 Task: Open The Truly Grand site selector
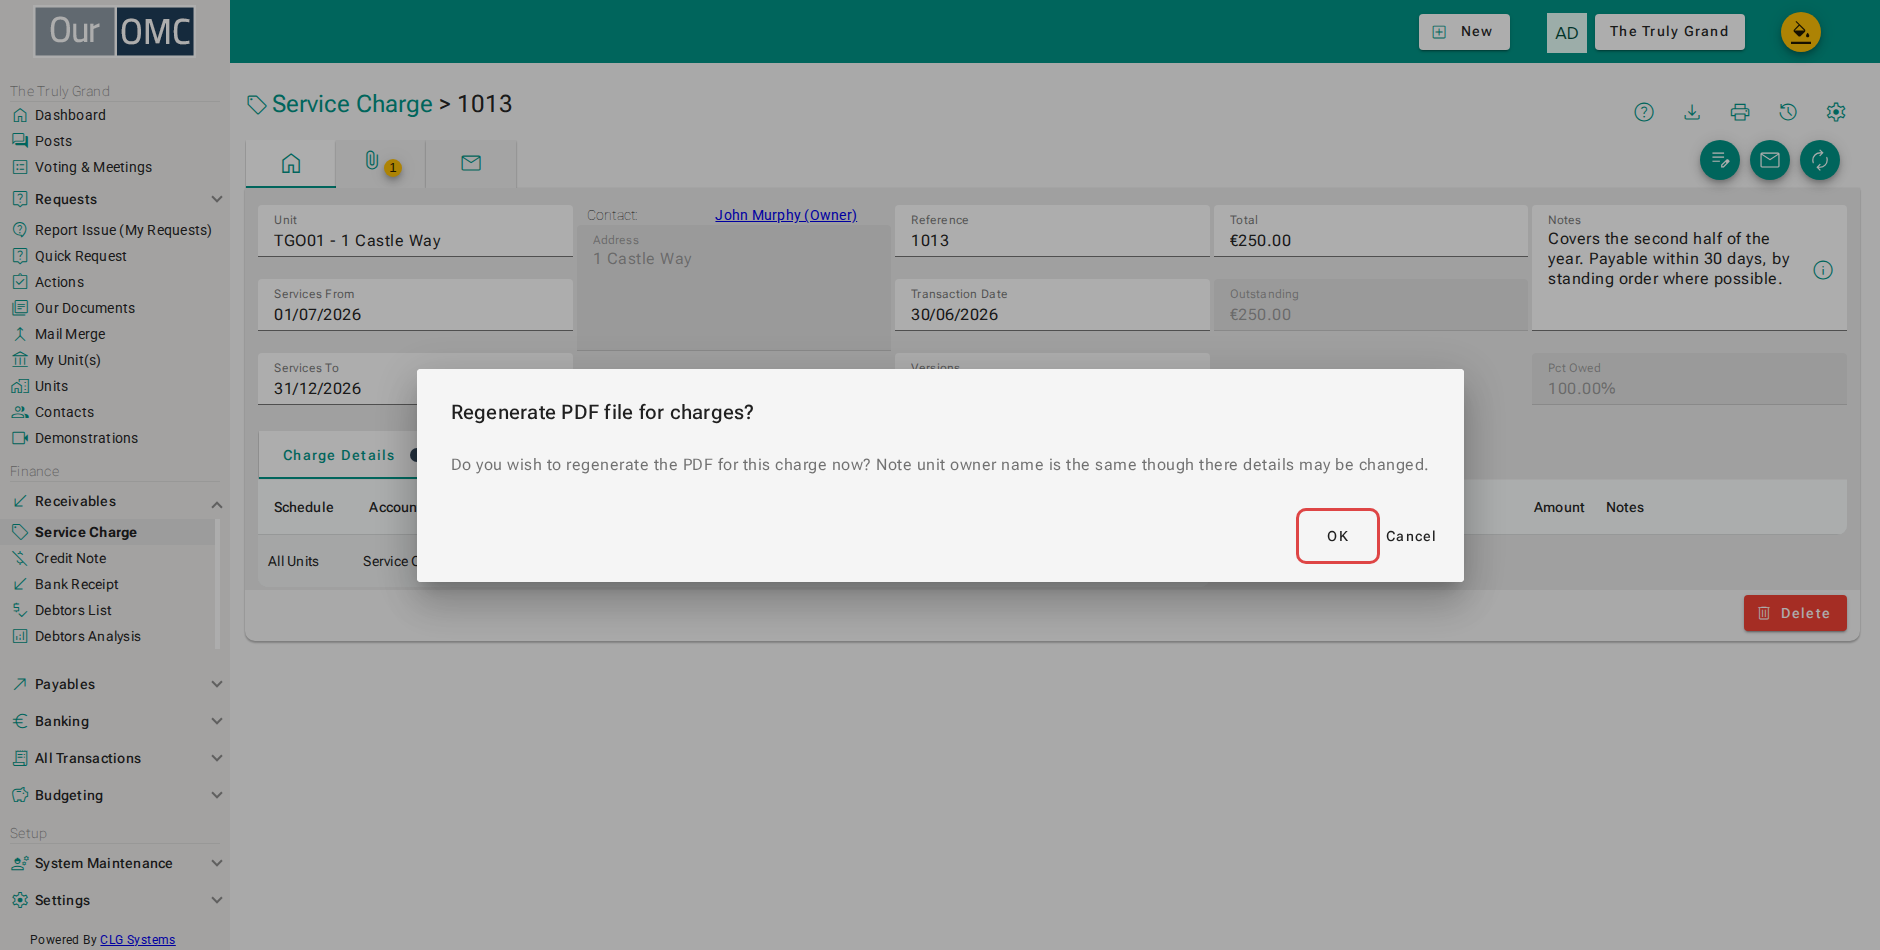pyautogui.click(x=1669, y=32)
